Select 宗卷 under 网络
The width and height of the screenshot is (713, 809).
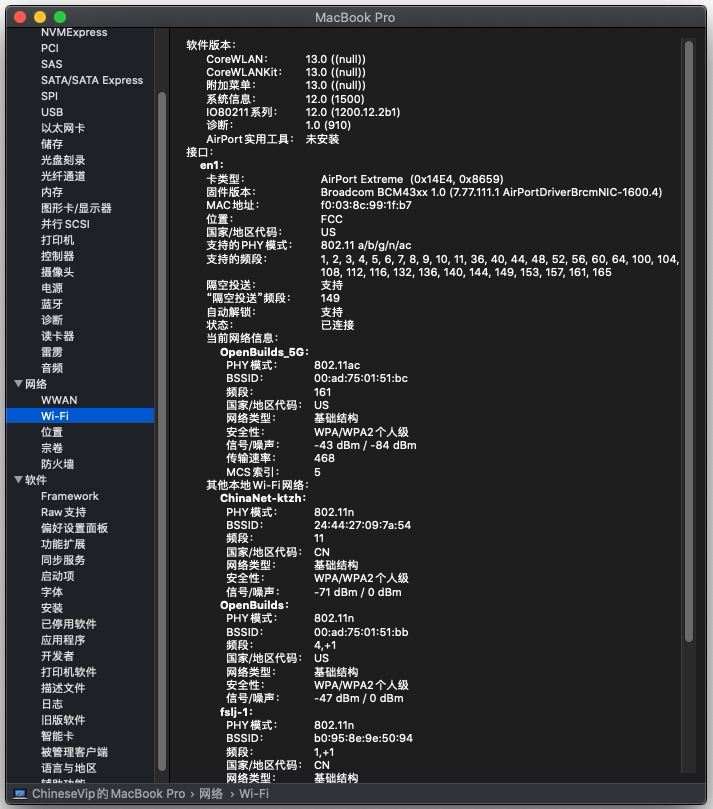click(52, 448)
